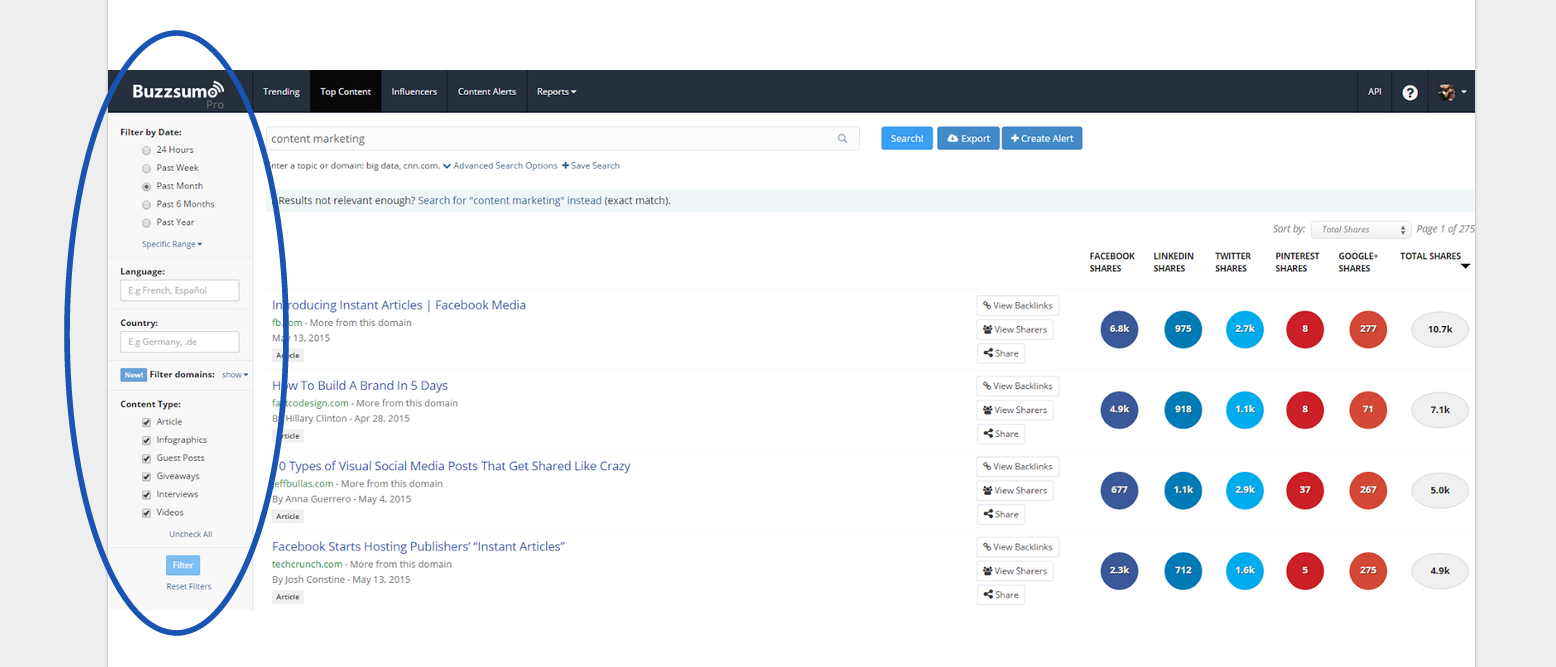The width and height of the screenshot is (1556, 667).
Task: Click the Uncheck All link
Action: pyautogui.click(x=190, y=535)
